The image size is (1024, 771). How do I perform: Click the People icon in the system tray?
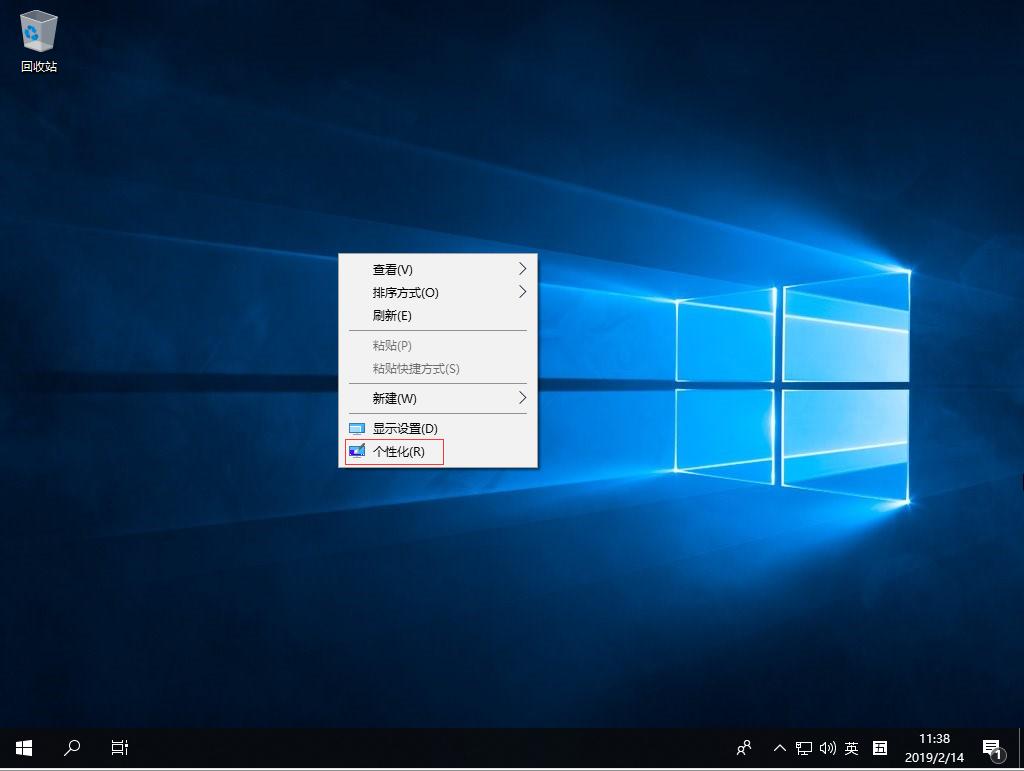(743, 747)
